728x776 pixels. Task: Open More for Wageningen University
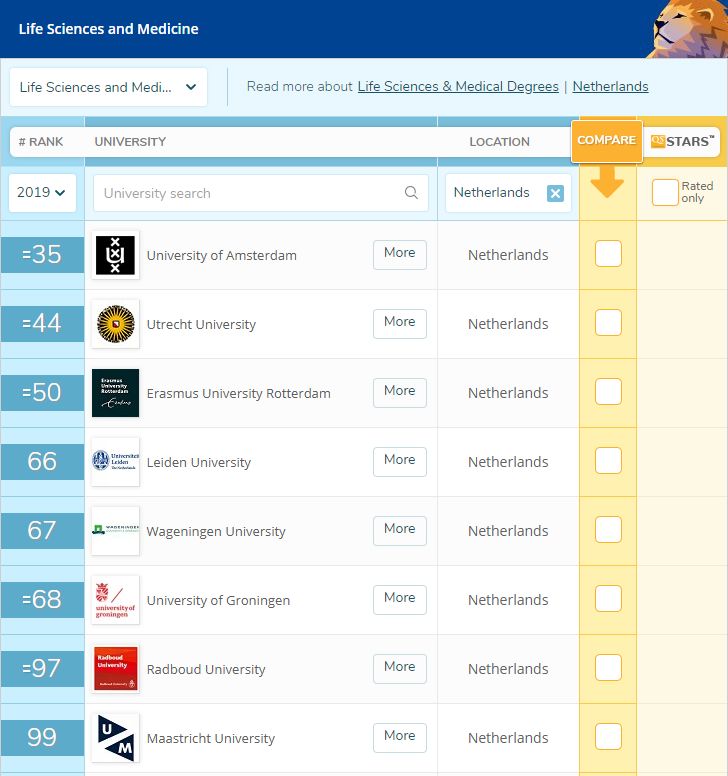coord(400,531)
